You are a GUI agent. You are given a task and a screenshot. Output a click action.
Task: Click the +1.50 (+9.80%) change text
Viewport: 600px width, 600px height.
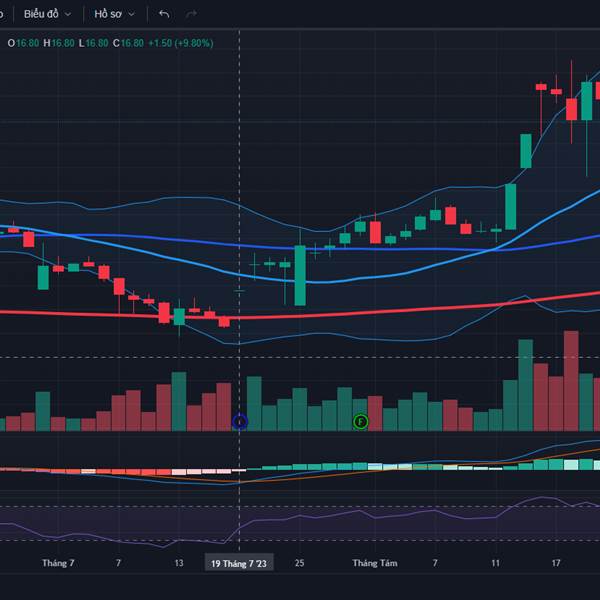(x=181, y=43)
